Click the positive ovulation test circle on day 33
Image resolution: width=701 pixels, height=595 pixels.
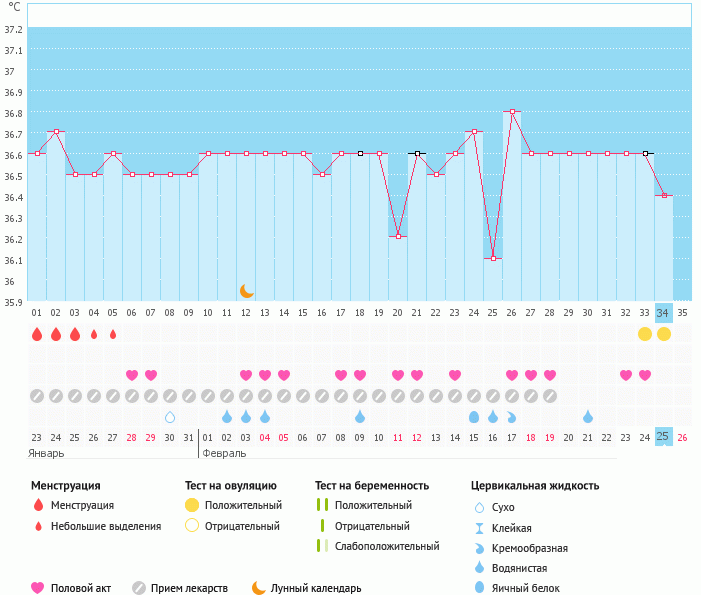click(x=645, y=333)
